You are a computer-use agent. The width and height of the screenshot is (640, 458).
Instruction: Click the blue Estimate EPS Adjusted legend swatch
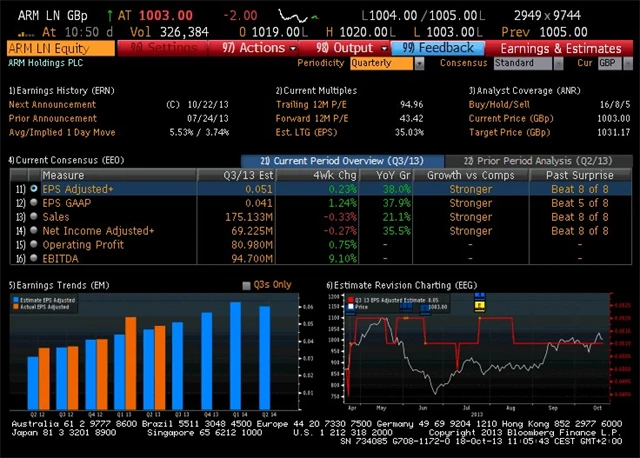(15, 299)
